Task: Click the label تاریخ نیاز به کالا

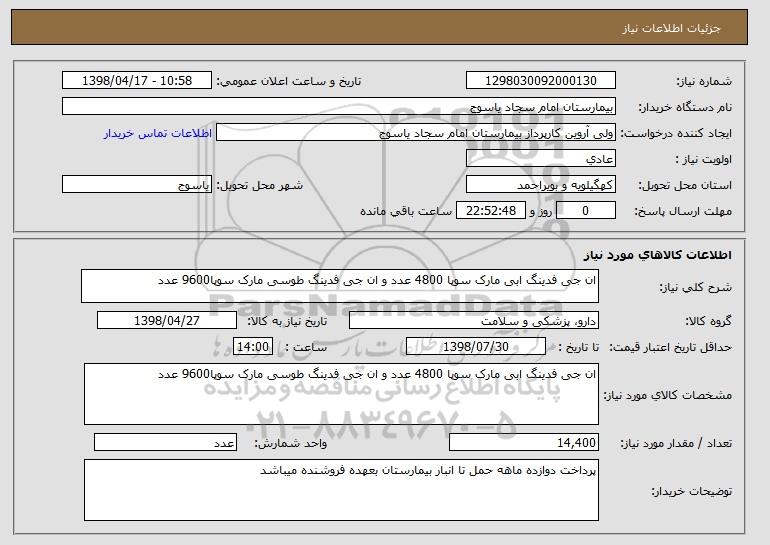Action: point(287,321)
